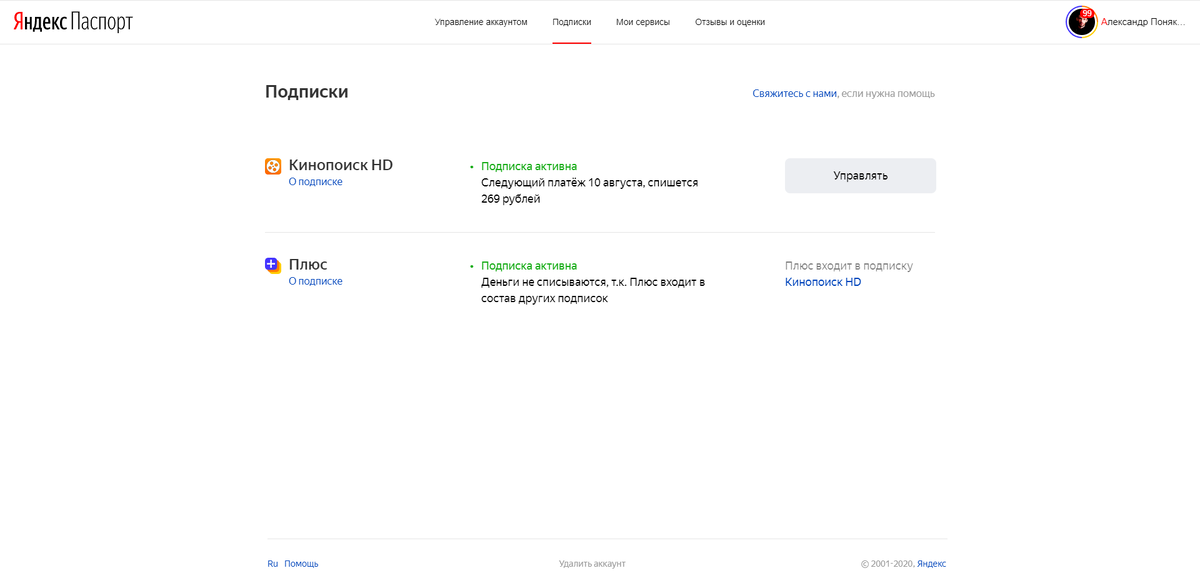Follow the blue Кинопоиск HD link beside Плюс
The height and width of the screenshot is (588, 1200).
coord(823,282)
